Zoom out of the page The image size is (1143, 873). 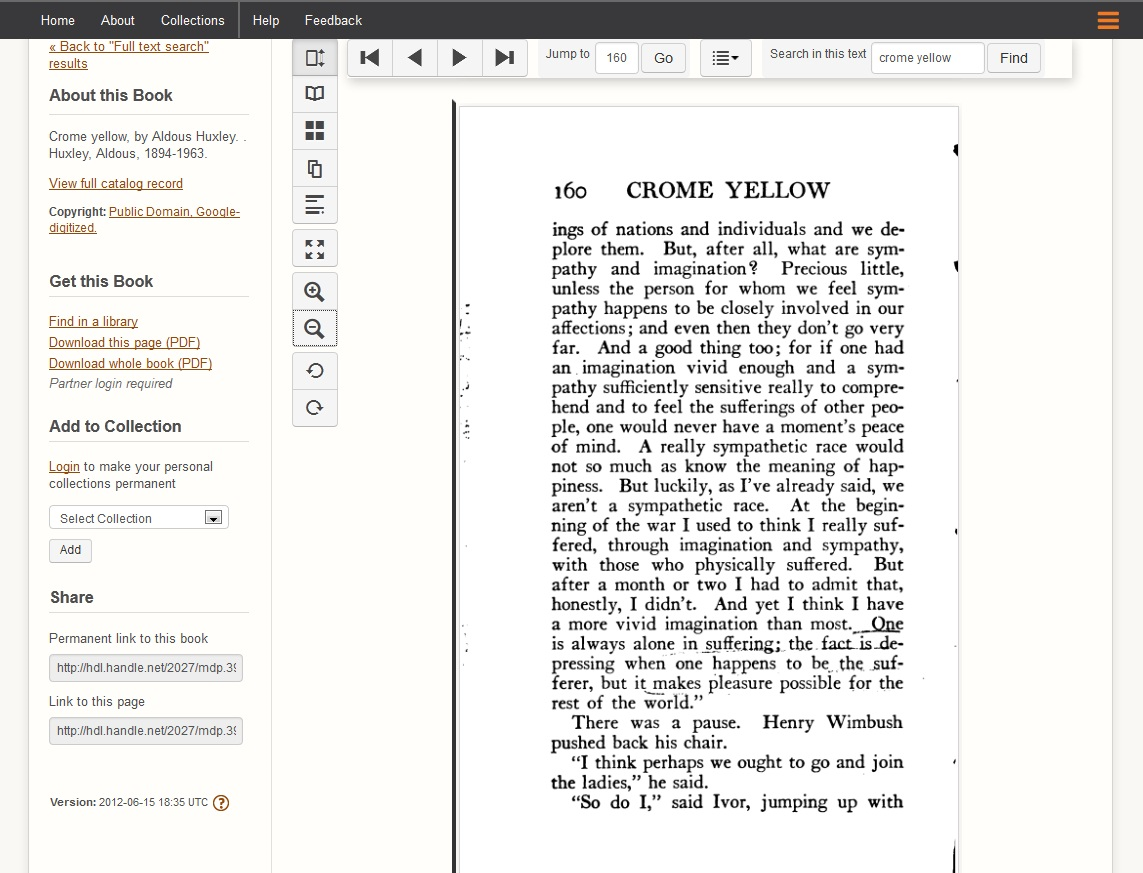[315, 329]
